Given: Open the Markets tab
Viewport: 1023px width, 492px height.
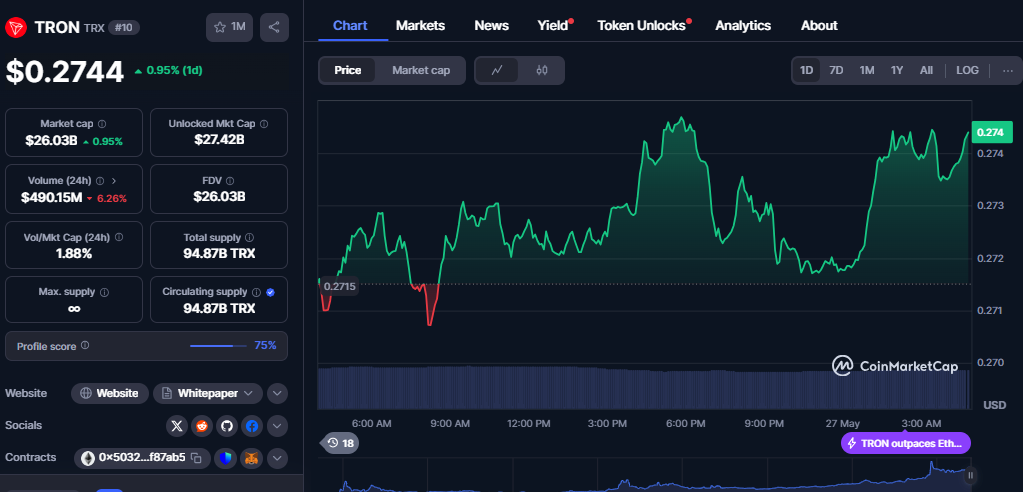Looking at the screenshot, I should 420,25.
